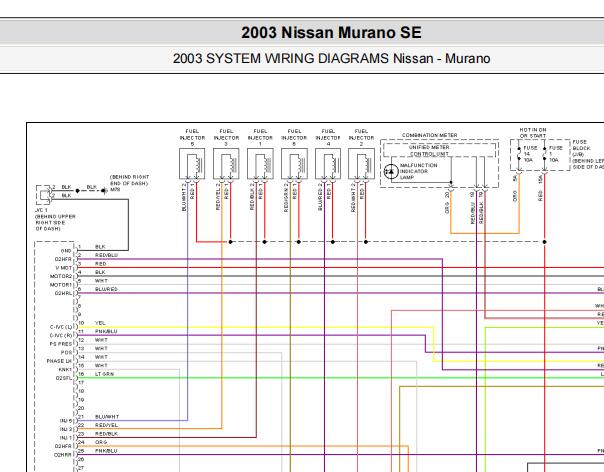Click the "HOT IN ON OR START" label
This screenshot has height=472, width=604.
[533, 133]
